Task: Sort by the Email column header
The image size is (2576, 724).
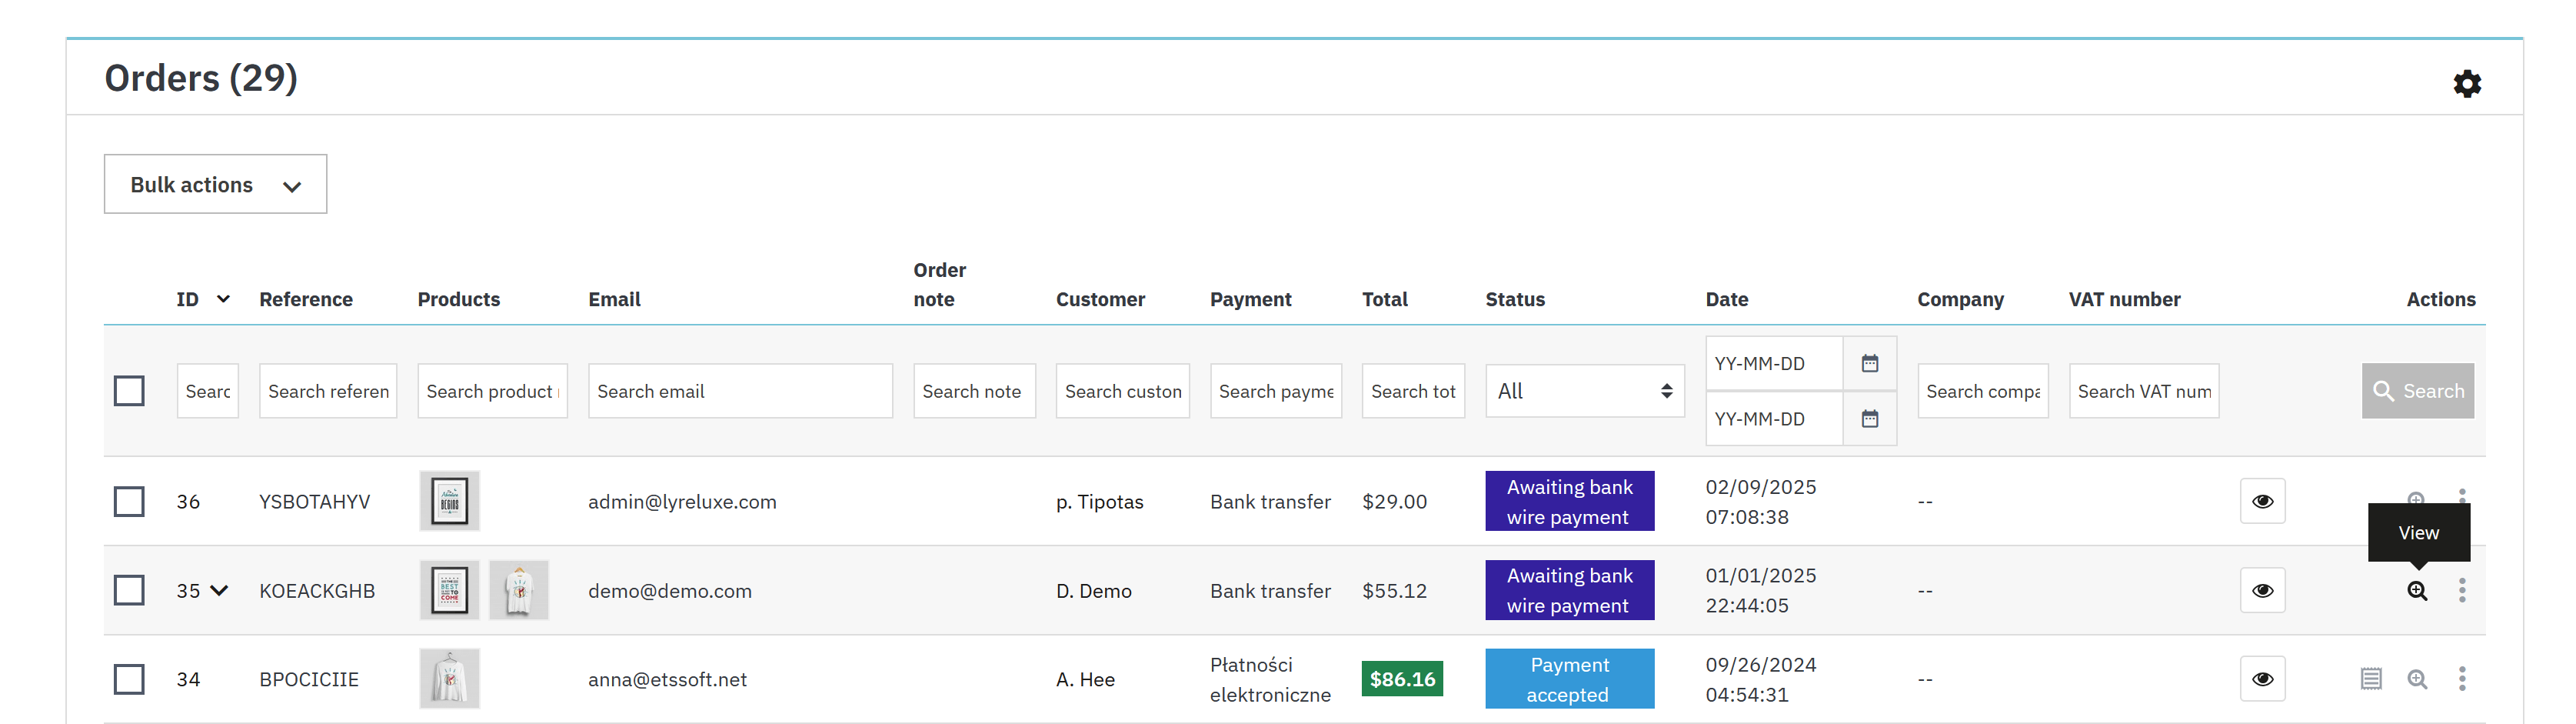Action: coord(614,299)
